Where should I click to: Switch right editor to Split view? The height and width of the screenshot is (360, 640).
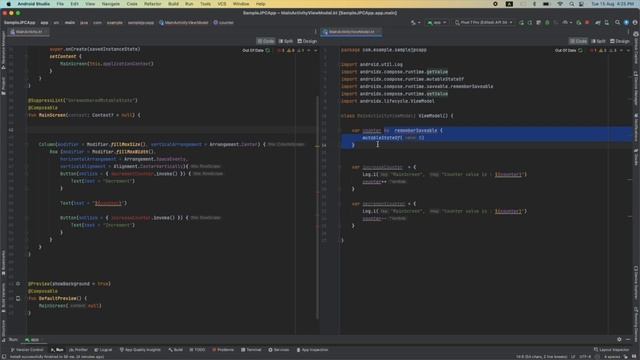click(598, 41)
